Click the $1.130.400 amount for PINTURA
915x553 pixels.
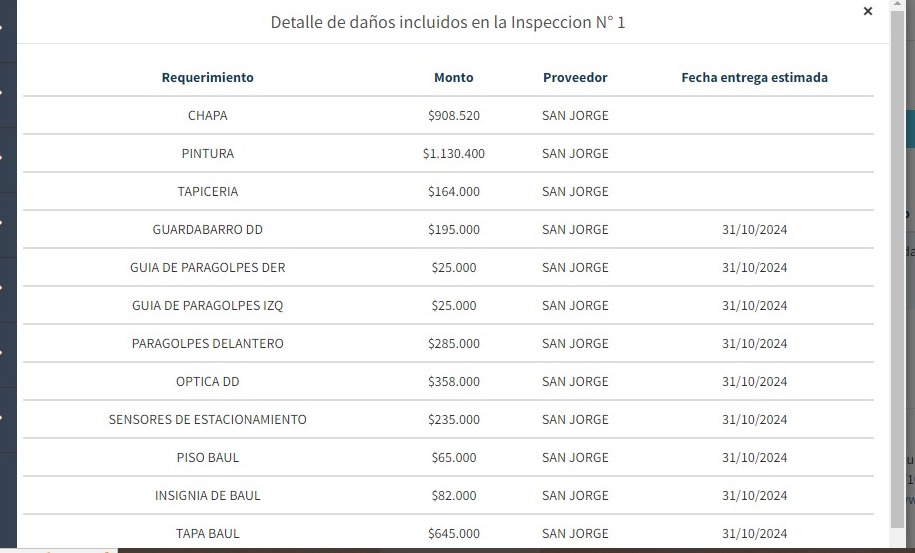pos(454,153)
